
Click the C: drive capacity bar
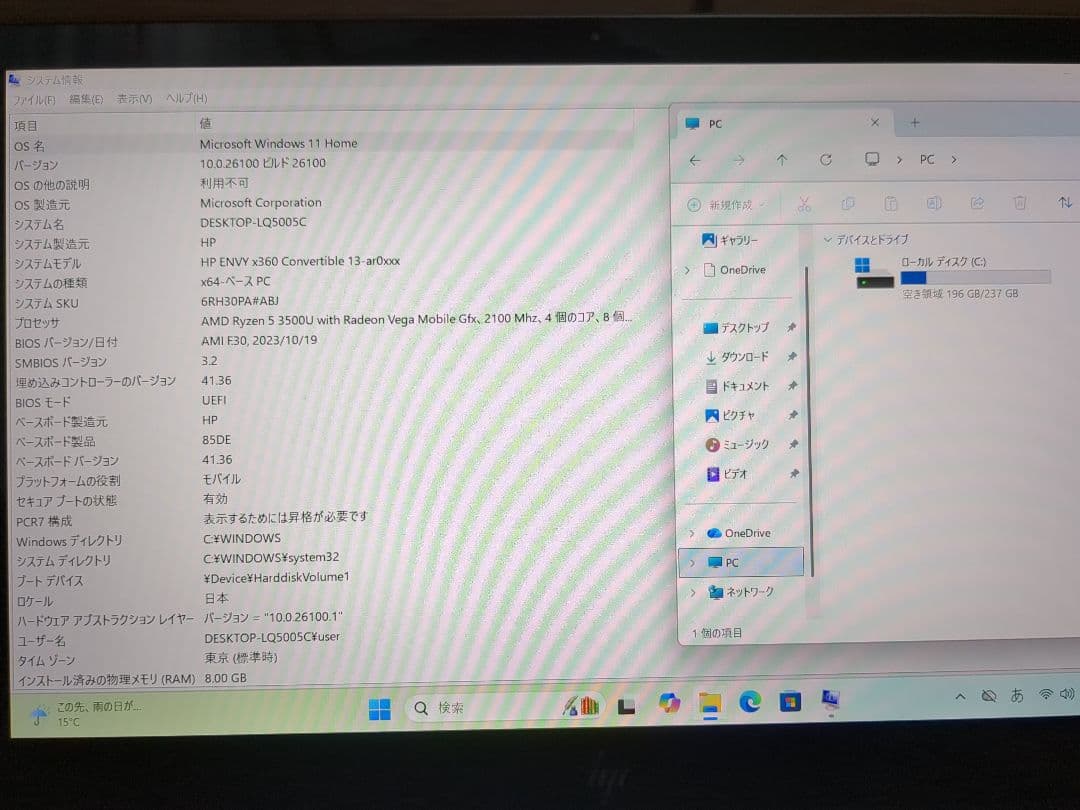[x=975, y=278]
